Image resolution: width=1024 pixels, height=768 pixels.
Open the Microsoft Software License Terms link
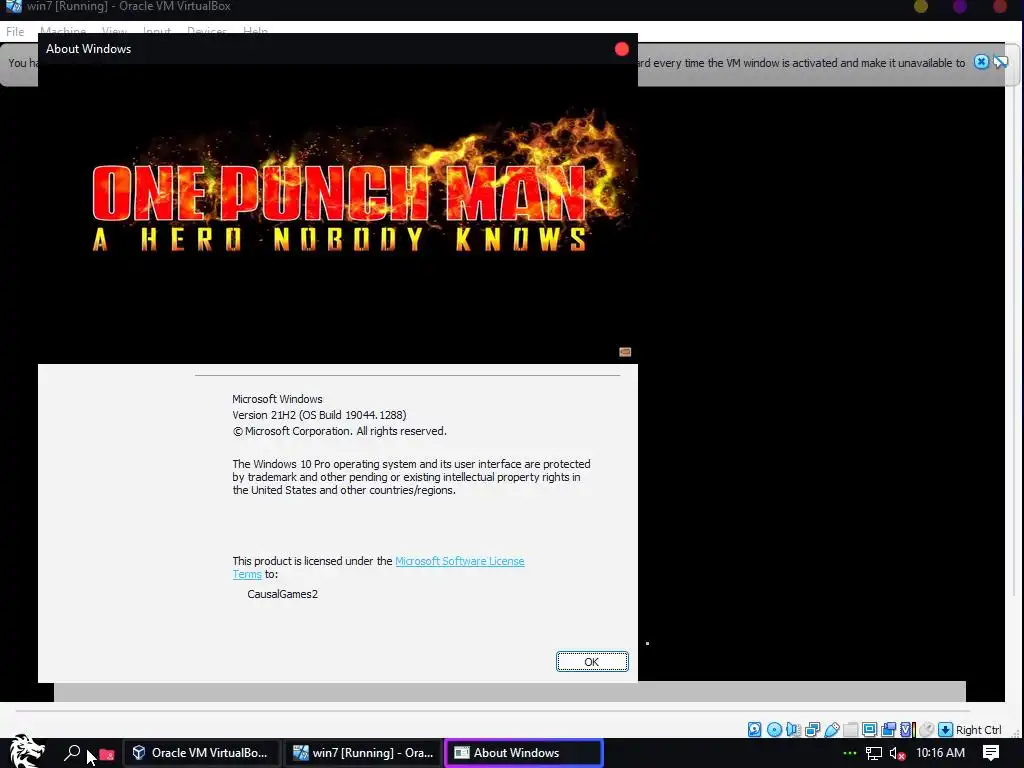[460, 561]
